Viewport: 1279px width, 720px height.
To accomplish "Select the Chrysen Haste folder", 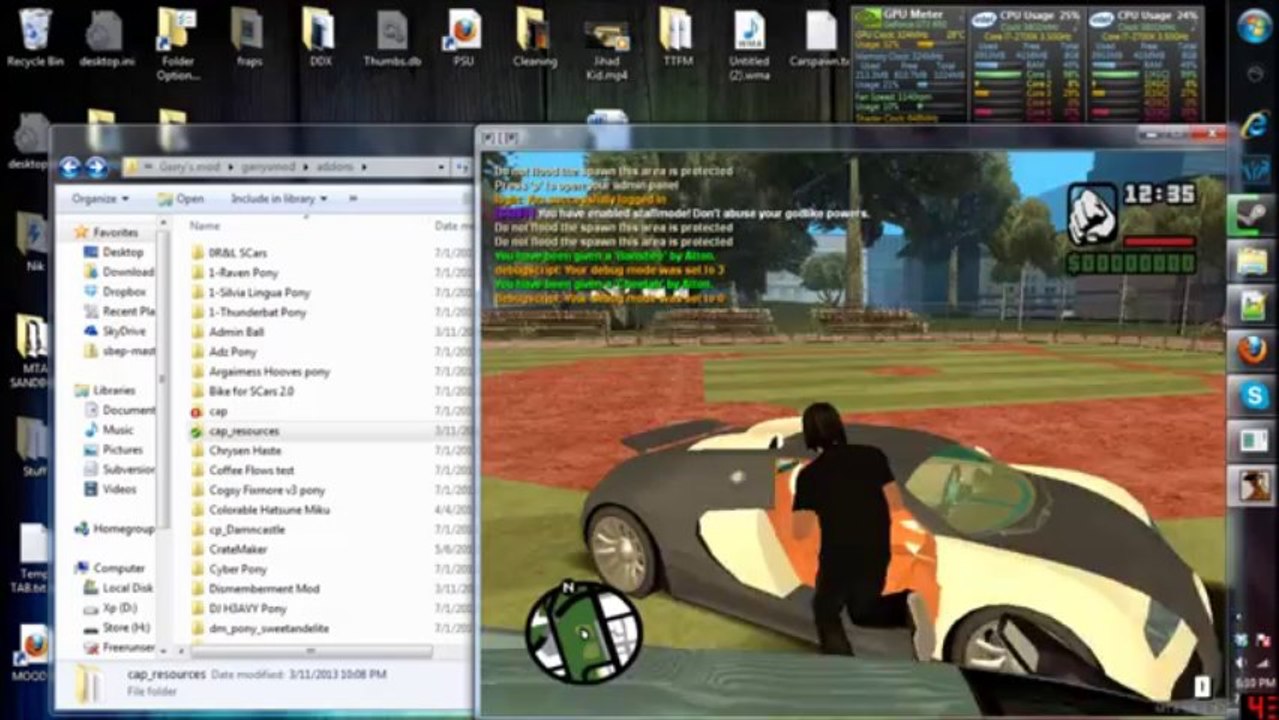I will (x=235, y=451).
